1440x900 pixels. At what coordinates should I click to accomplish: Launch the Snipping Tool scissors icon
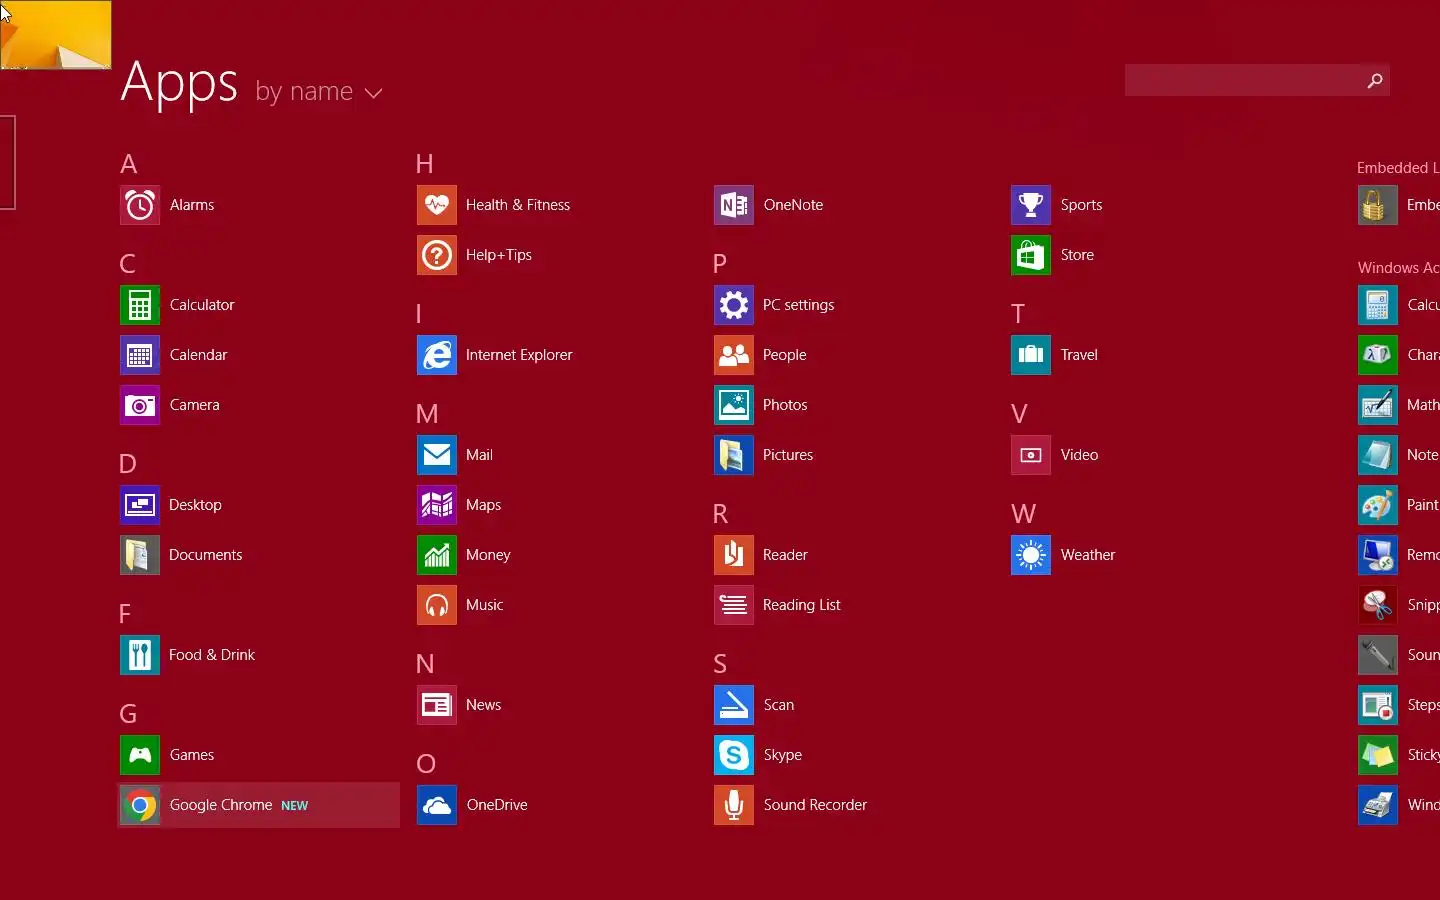(1378, 605)
